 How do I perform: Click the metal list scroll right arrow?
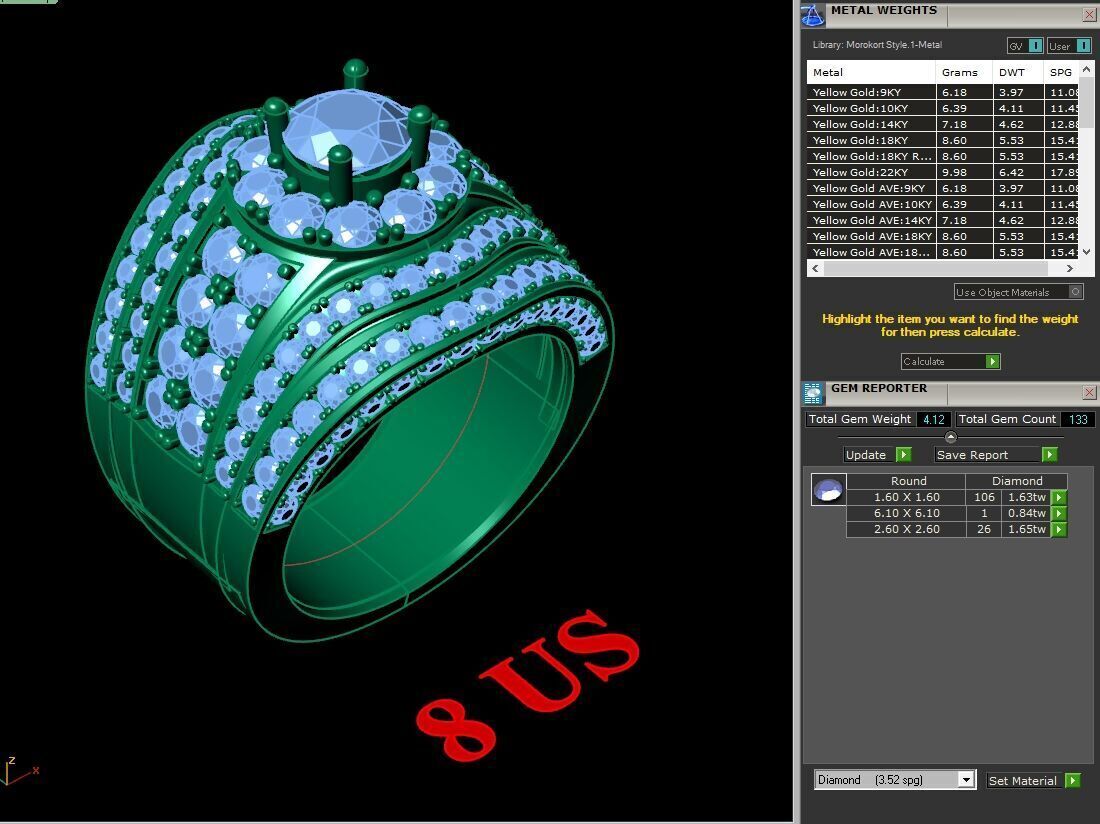point(1070,268)
